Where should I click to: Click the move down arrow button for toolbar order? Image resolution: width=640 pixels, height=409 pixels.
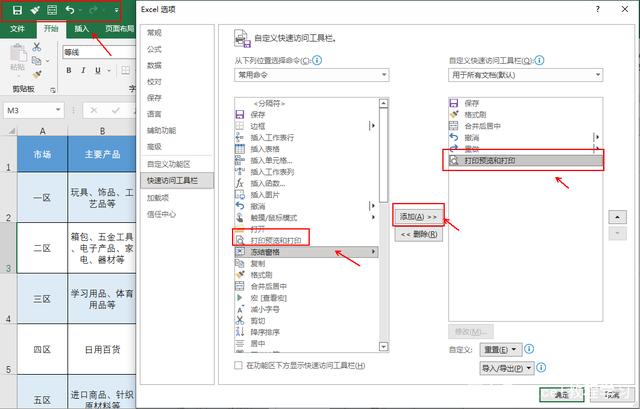coord(618,233)
